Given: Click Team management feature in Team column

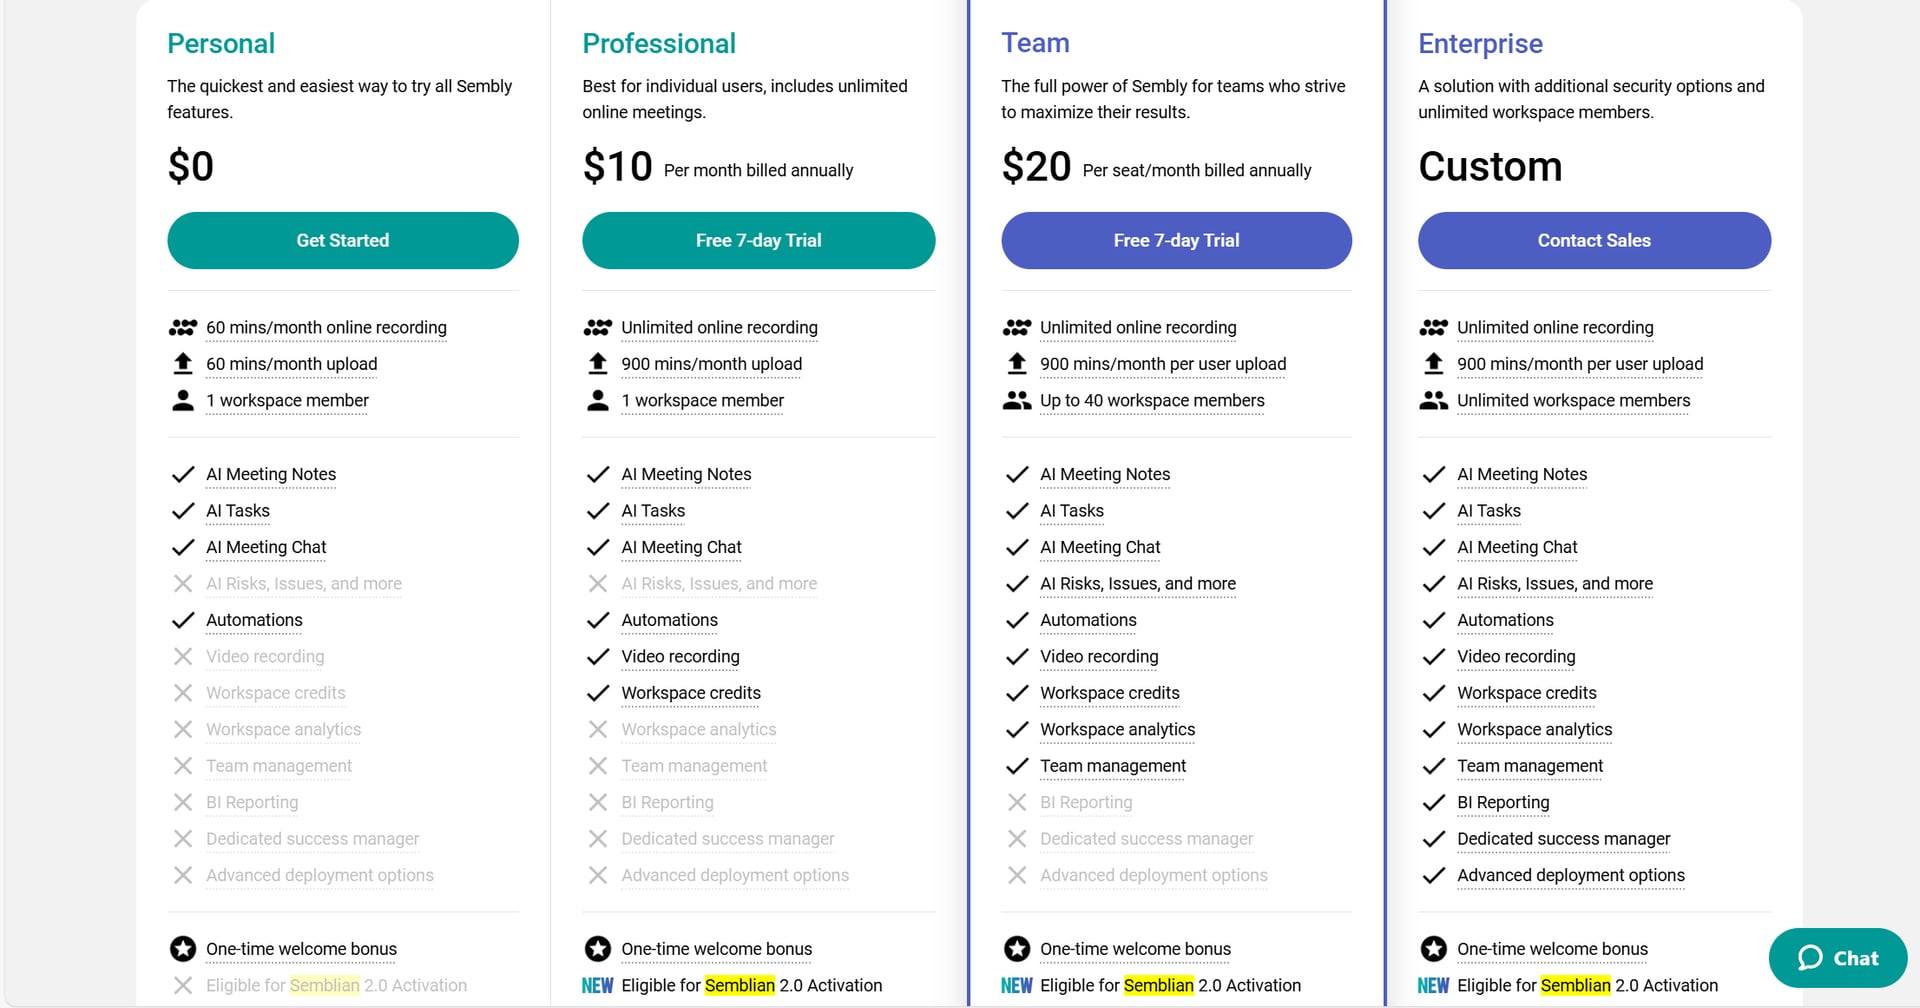Looking at the screenshot, I should 1113,766.
